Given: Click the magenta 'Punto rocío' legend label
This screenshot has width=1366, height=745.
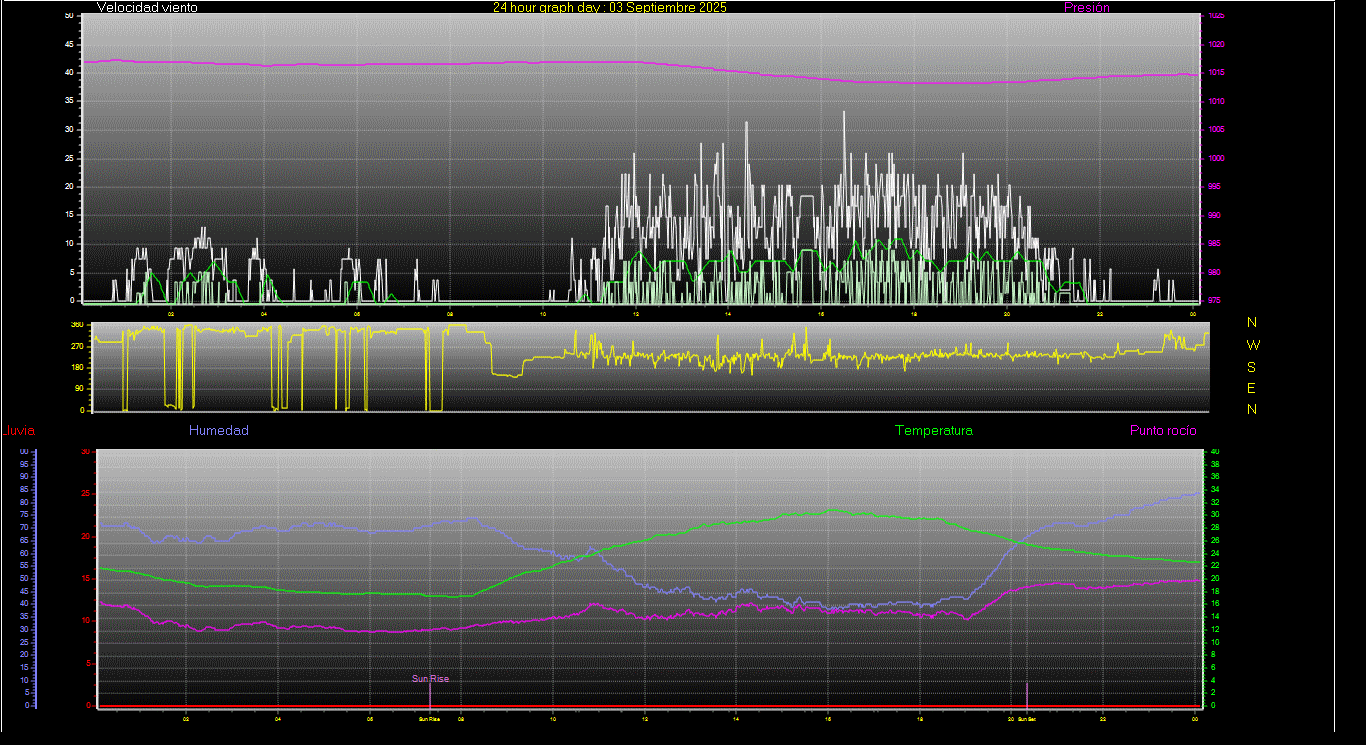Looking at the screenshot, I should [x=1163, y=431].
